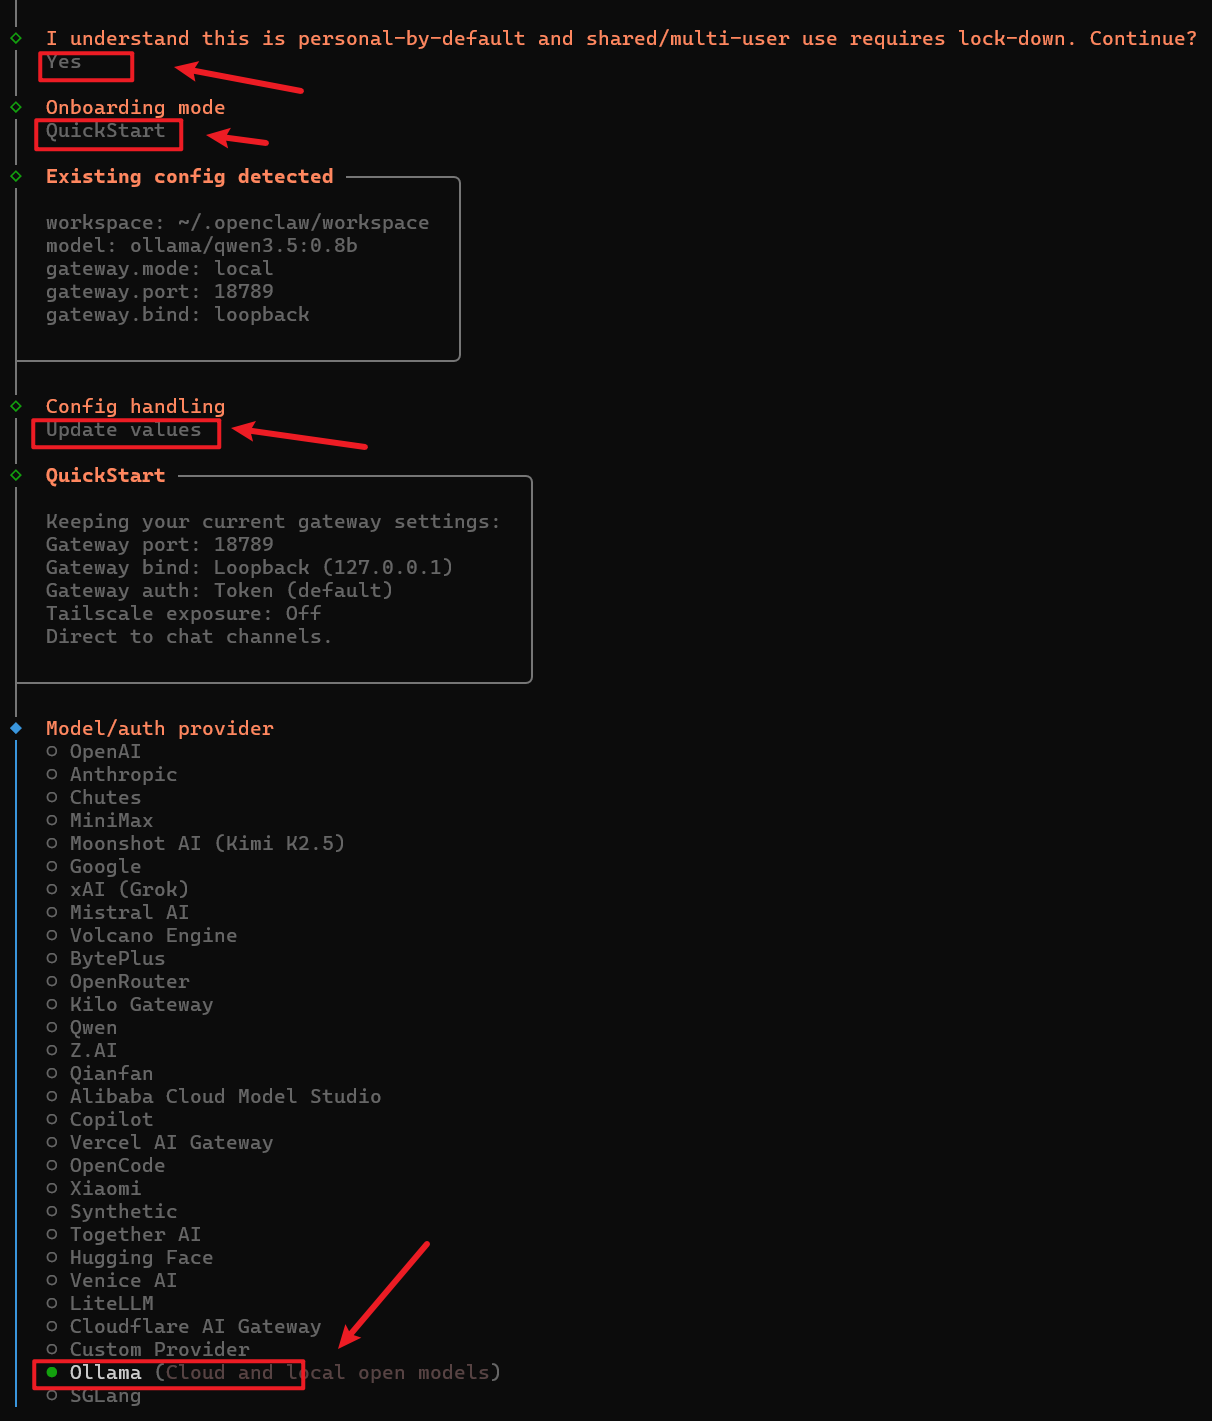Pick Synthetic from provider list

(112, 1211)
